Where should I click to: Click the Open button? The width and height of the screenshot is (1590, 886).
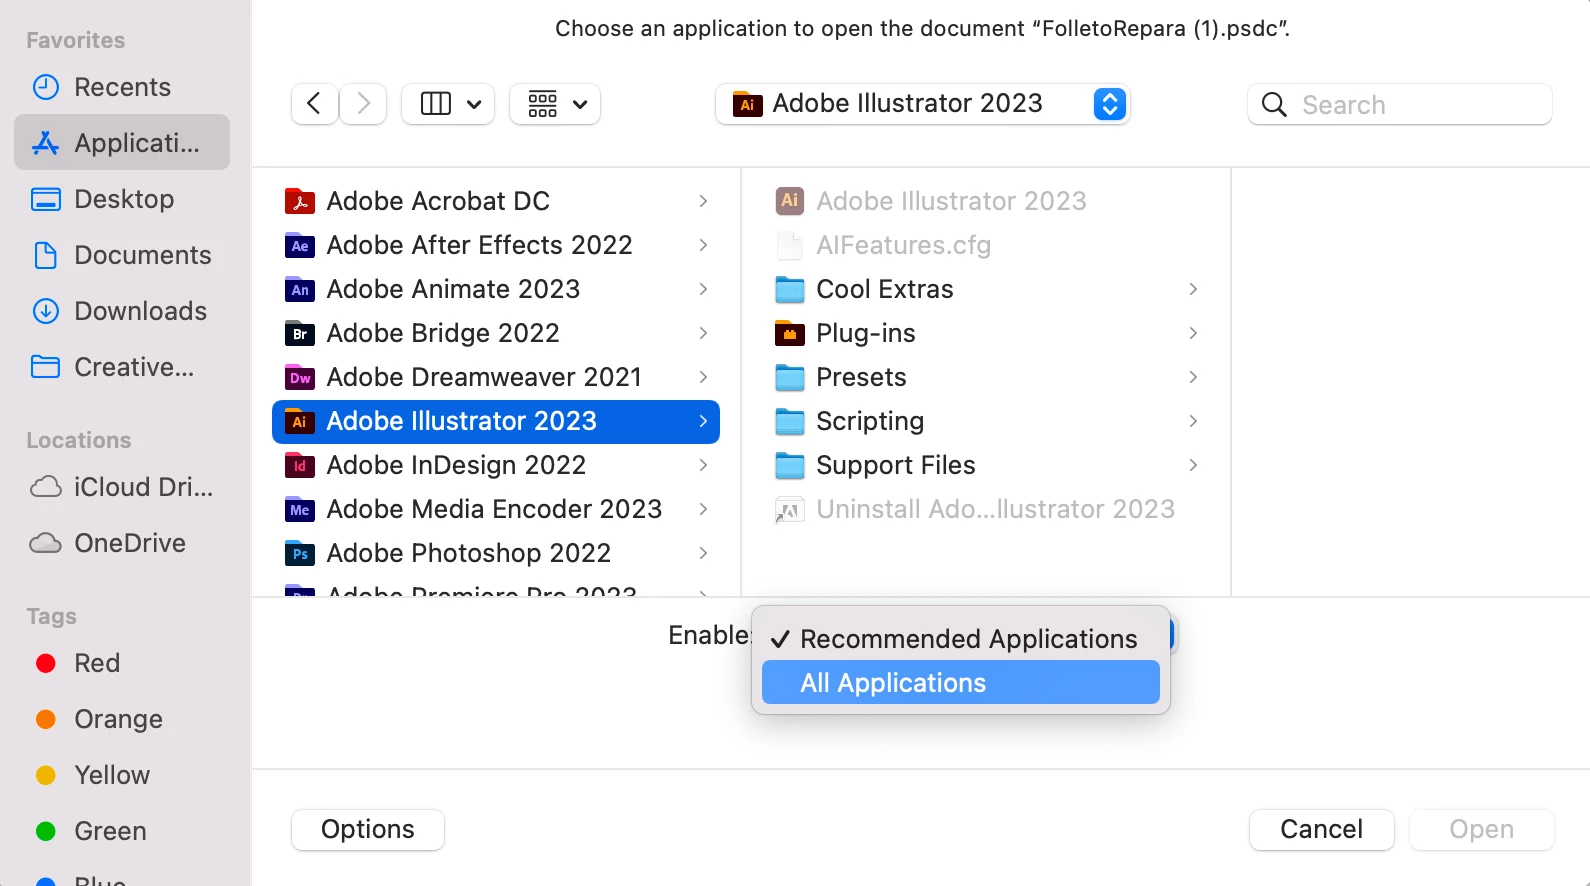click(x=1482, y=830)
